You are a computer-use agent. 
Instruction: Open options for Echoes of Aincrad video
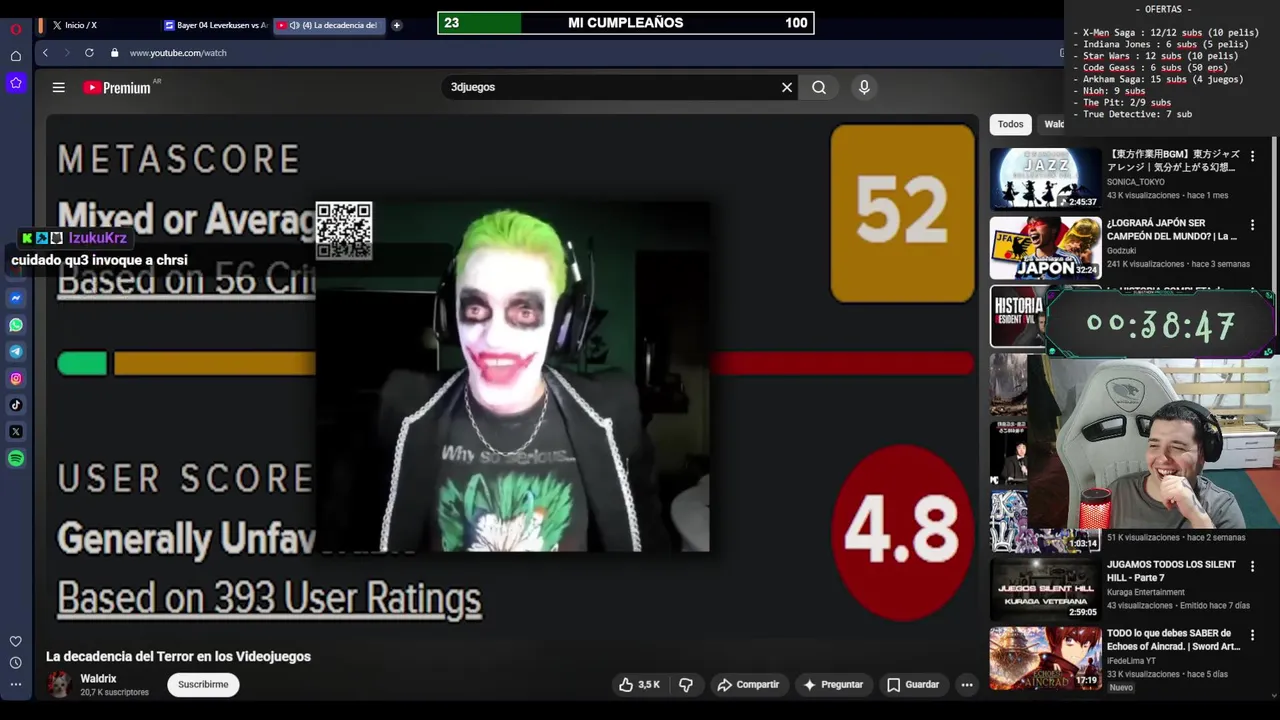(1252, 635)
